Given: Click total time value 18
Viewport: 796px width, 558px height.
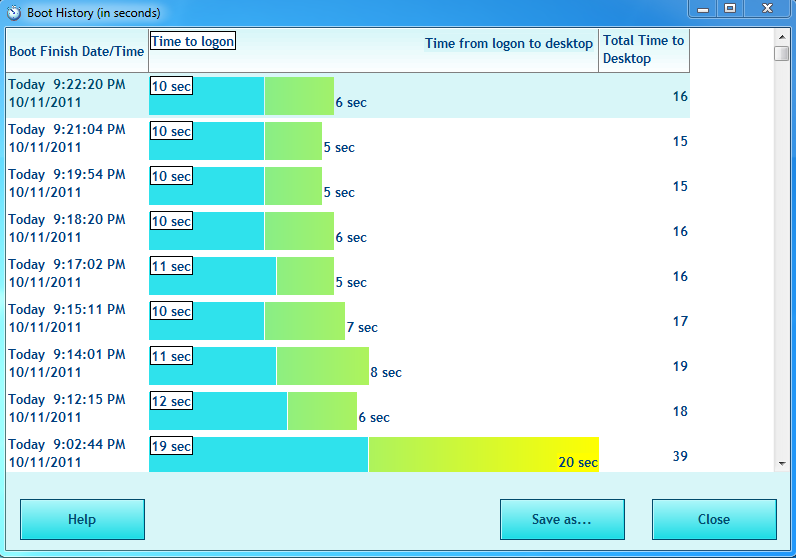Looking at the screenshot, I should 680,411.
